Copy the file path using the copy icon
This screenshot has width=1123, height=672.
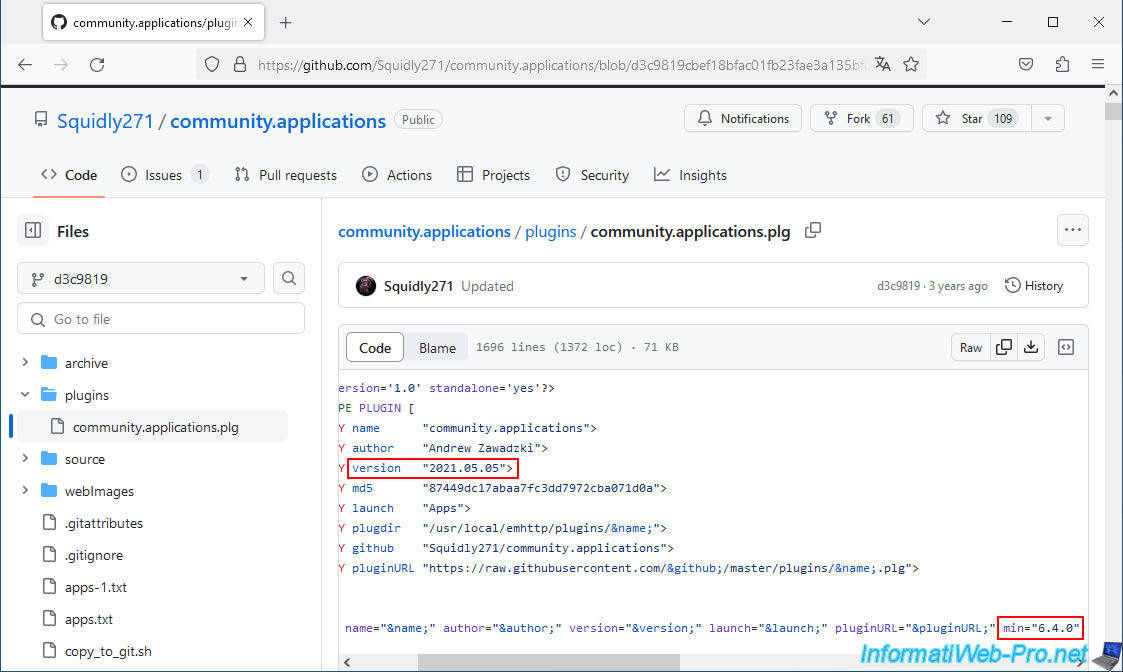click(813, 231)
